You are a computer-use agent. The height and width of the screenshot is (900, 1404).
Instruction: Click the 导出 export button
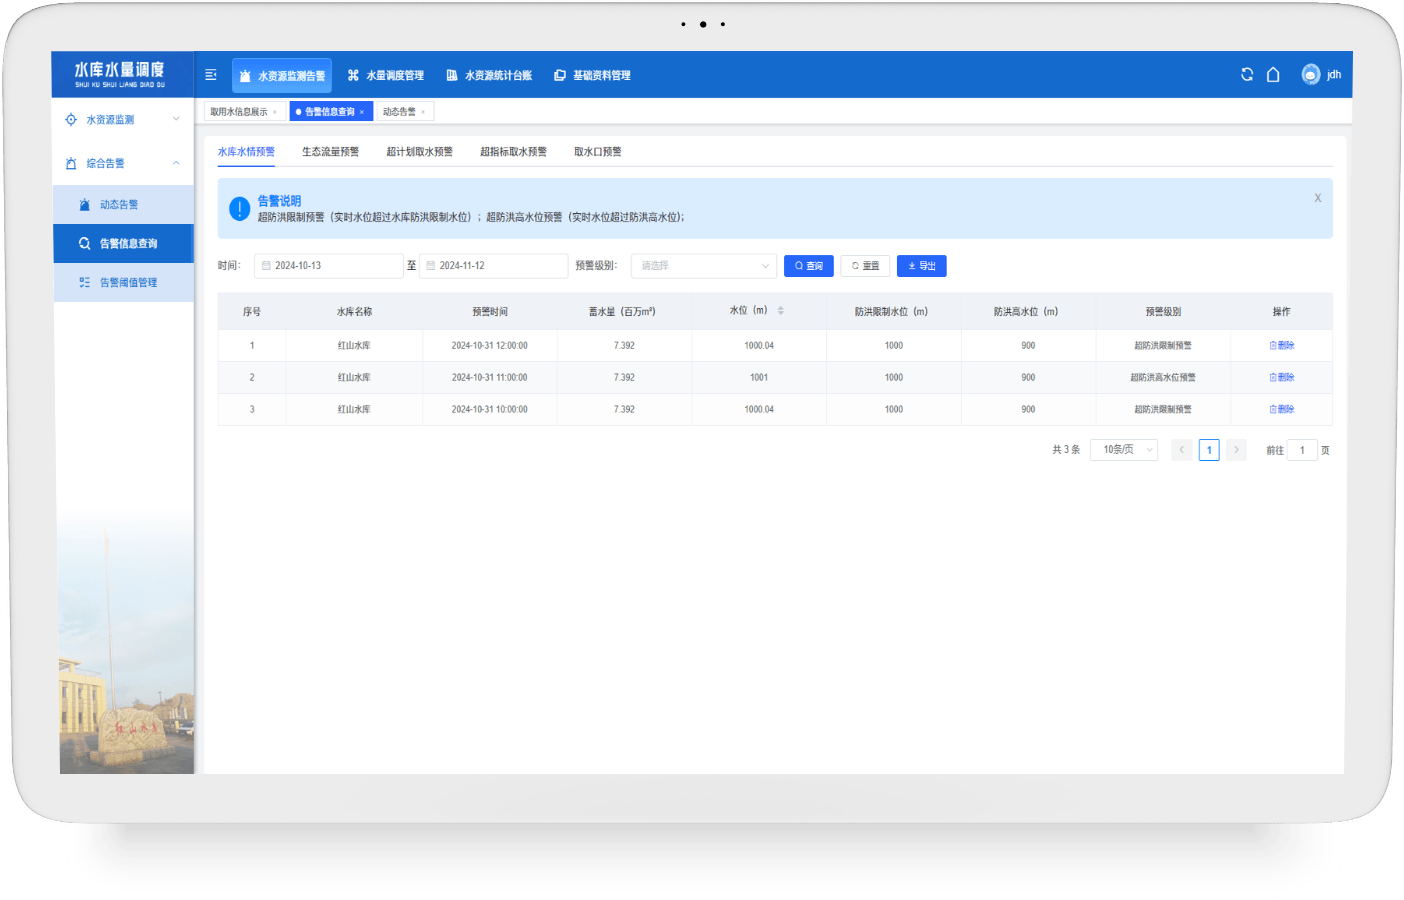point(922,266)
